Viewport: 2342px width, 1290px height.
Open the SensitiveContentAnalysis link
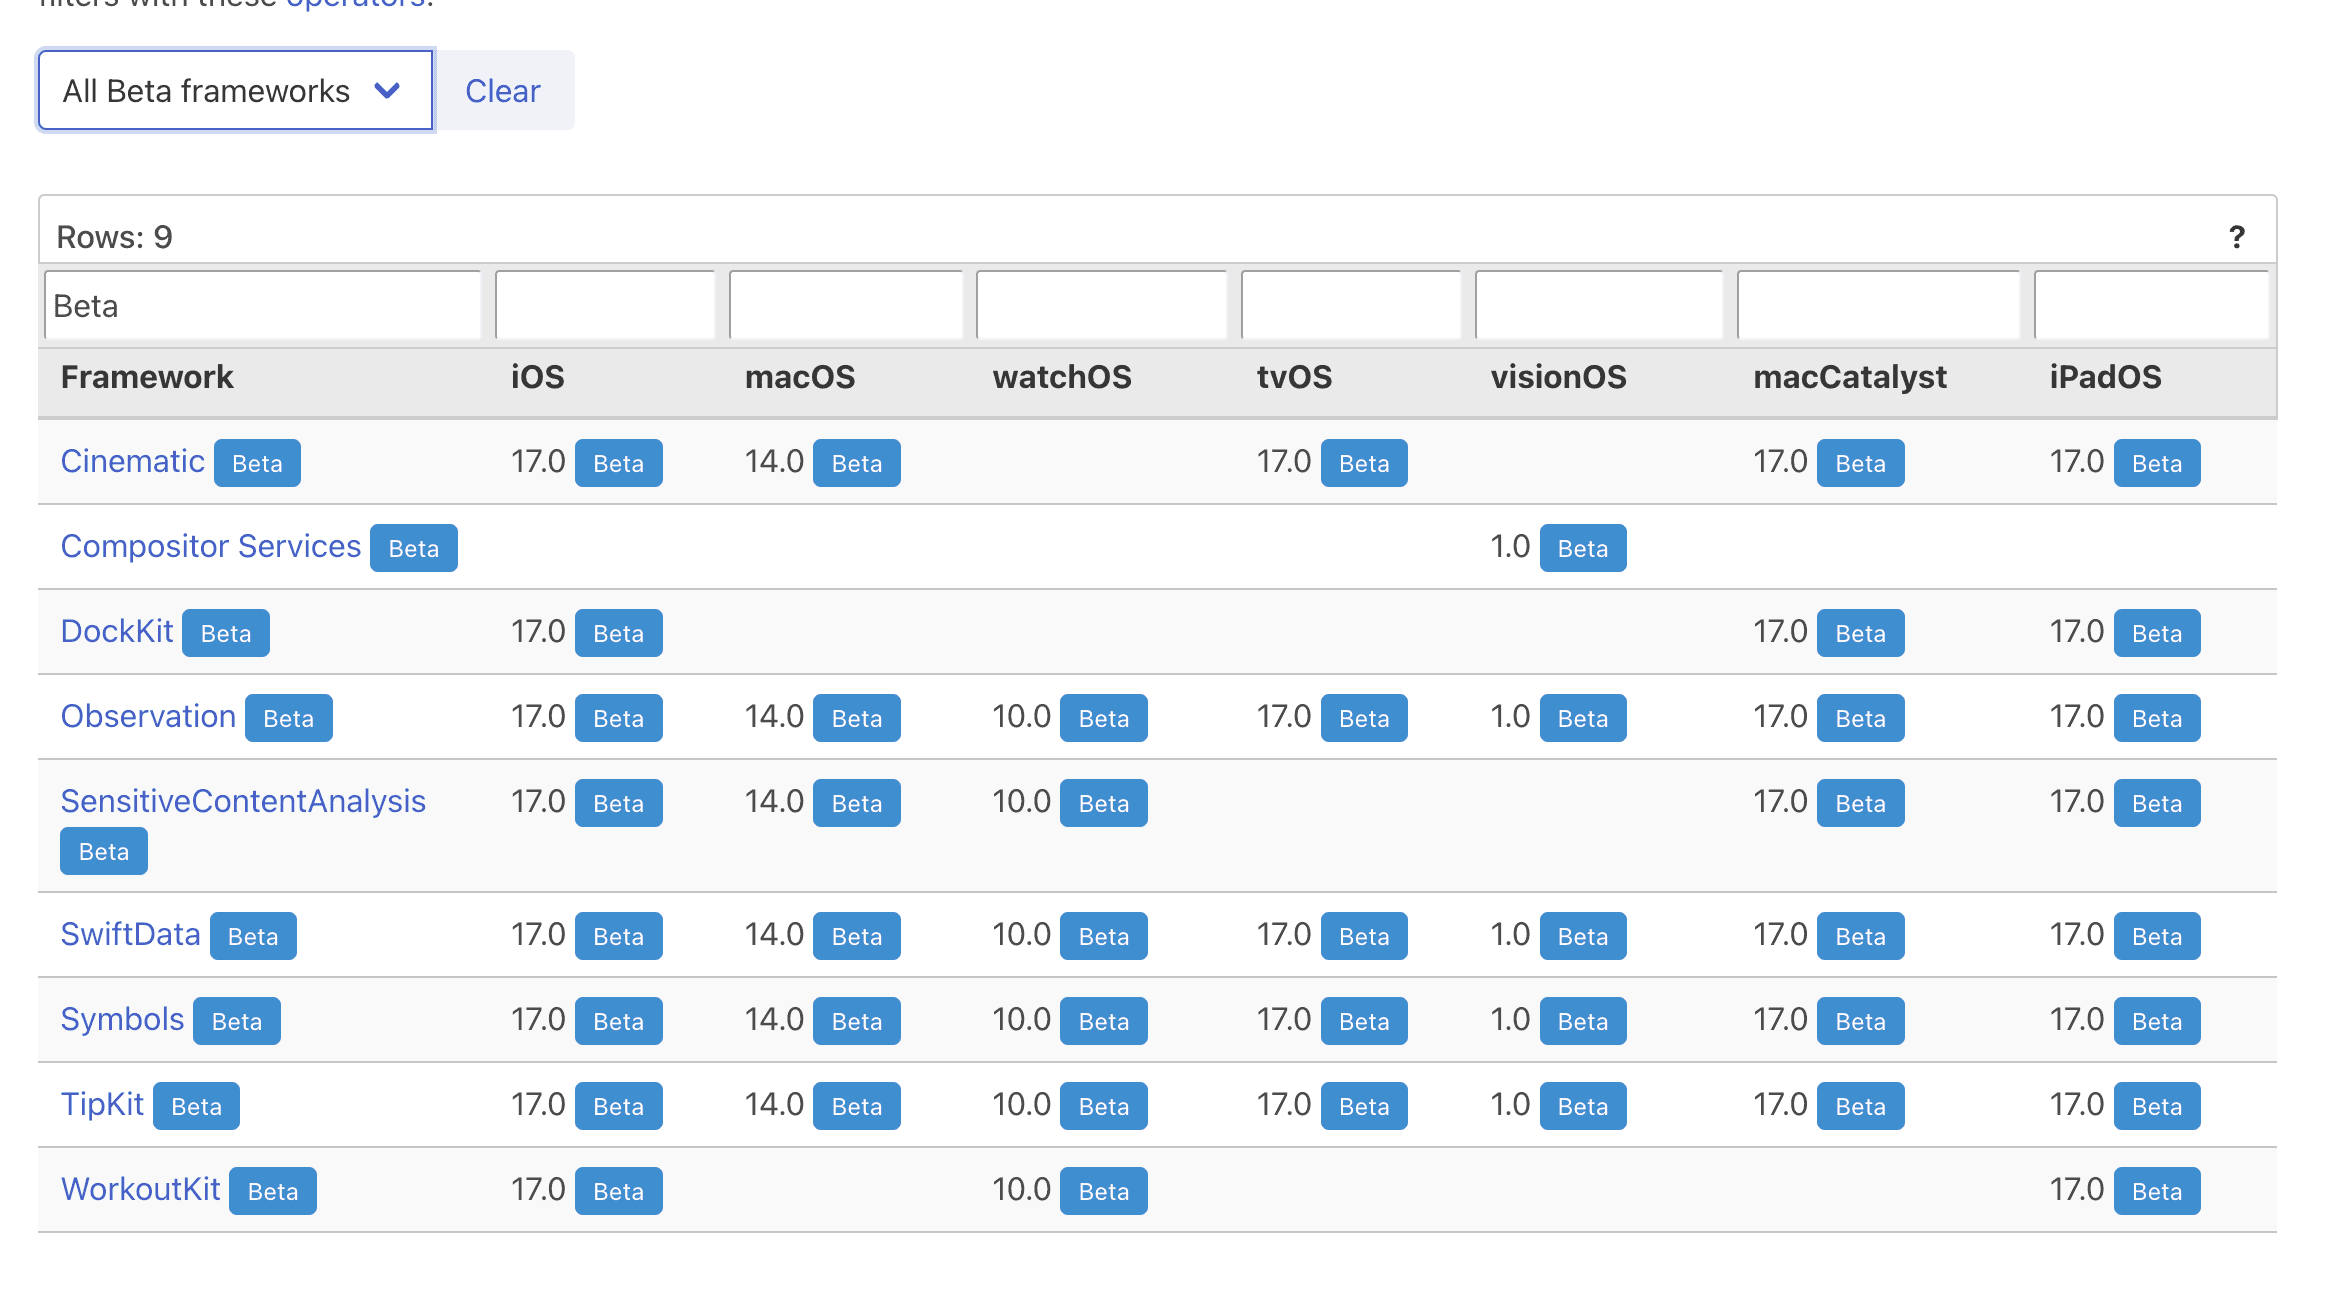click(x=243, y=801)
